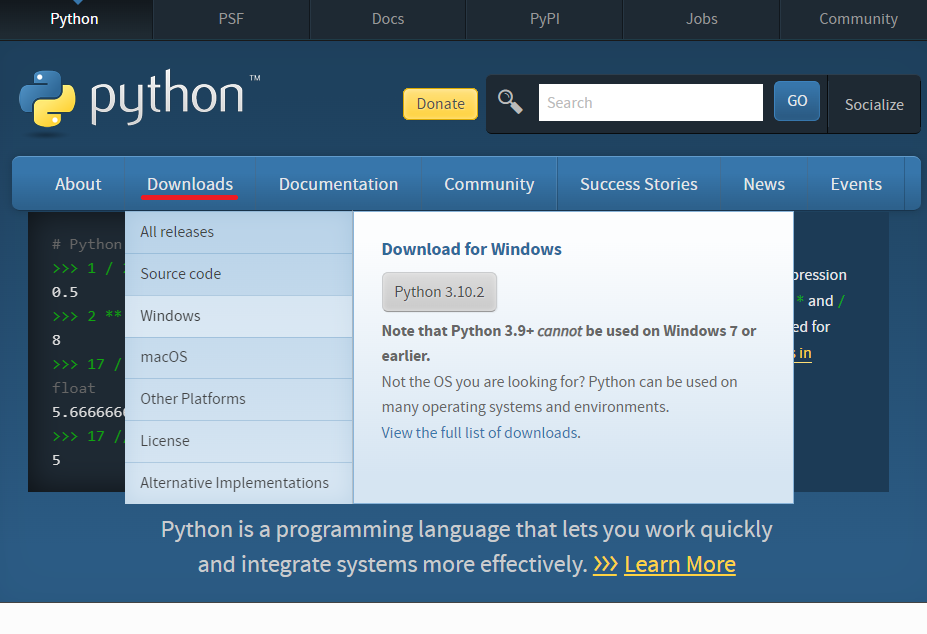Open the Events navigation menu
Image resolution: width=927 pixels, height=634 pixels.
pos(856,184)
